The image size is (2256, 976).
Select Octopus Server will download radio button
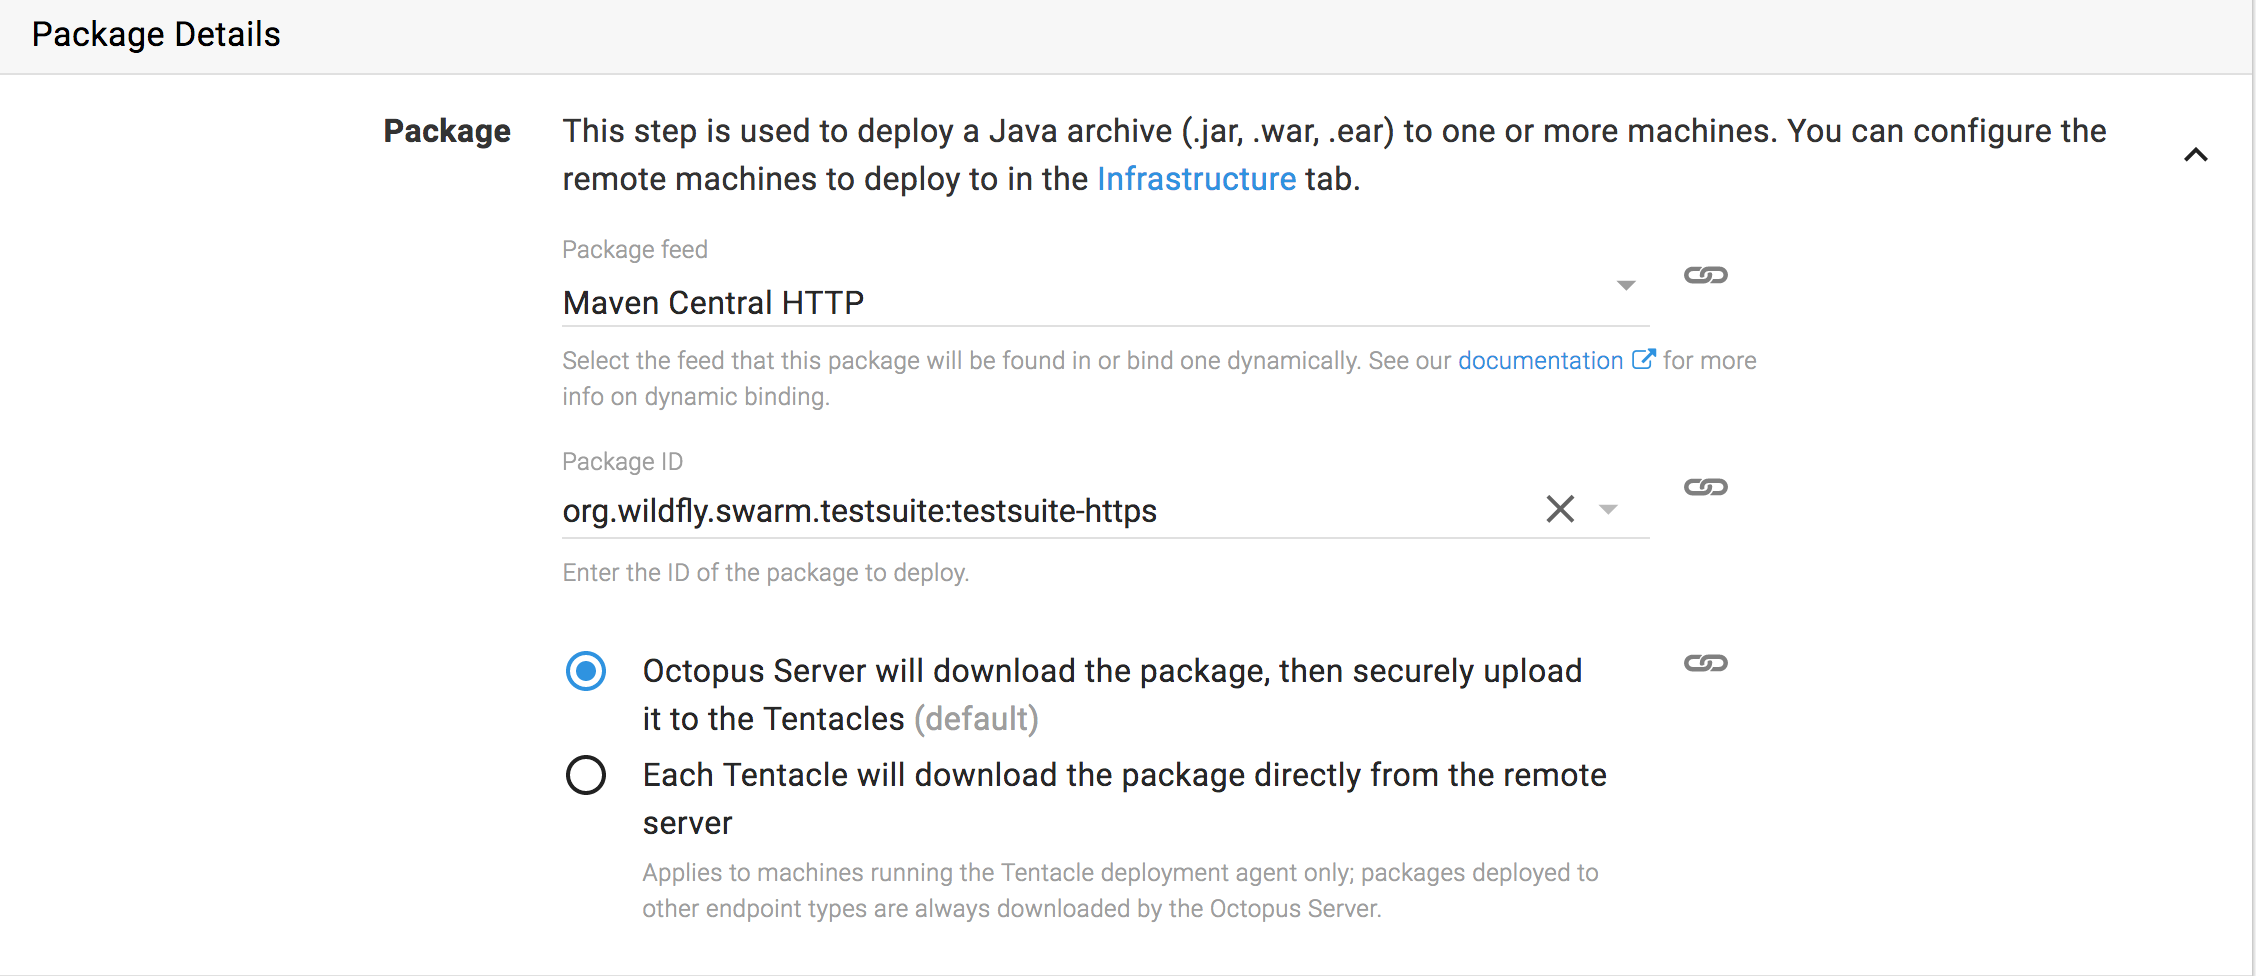[586, 671]
